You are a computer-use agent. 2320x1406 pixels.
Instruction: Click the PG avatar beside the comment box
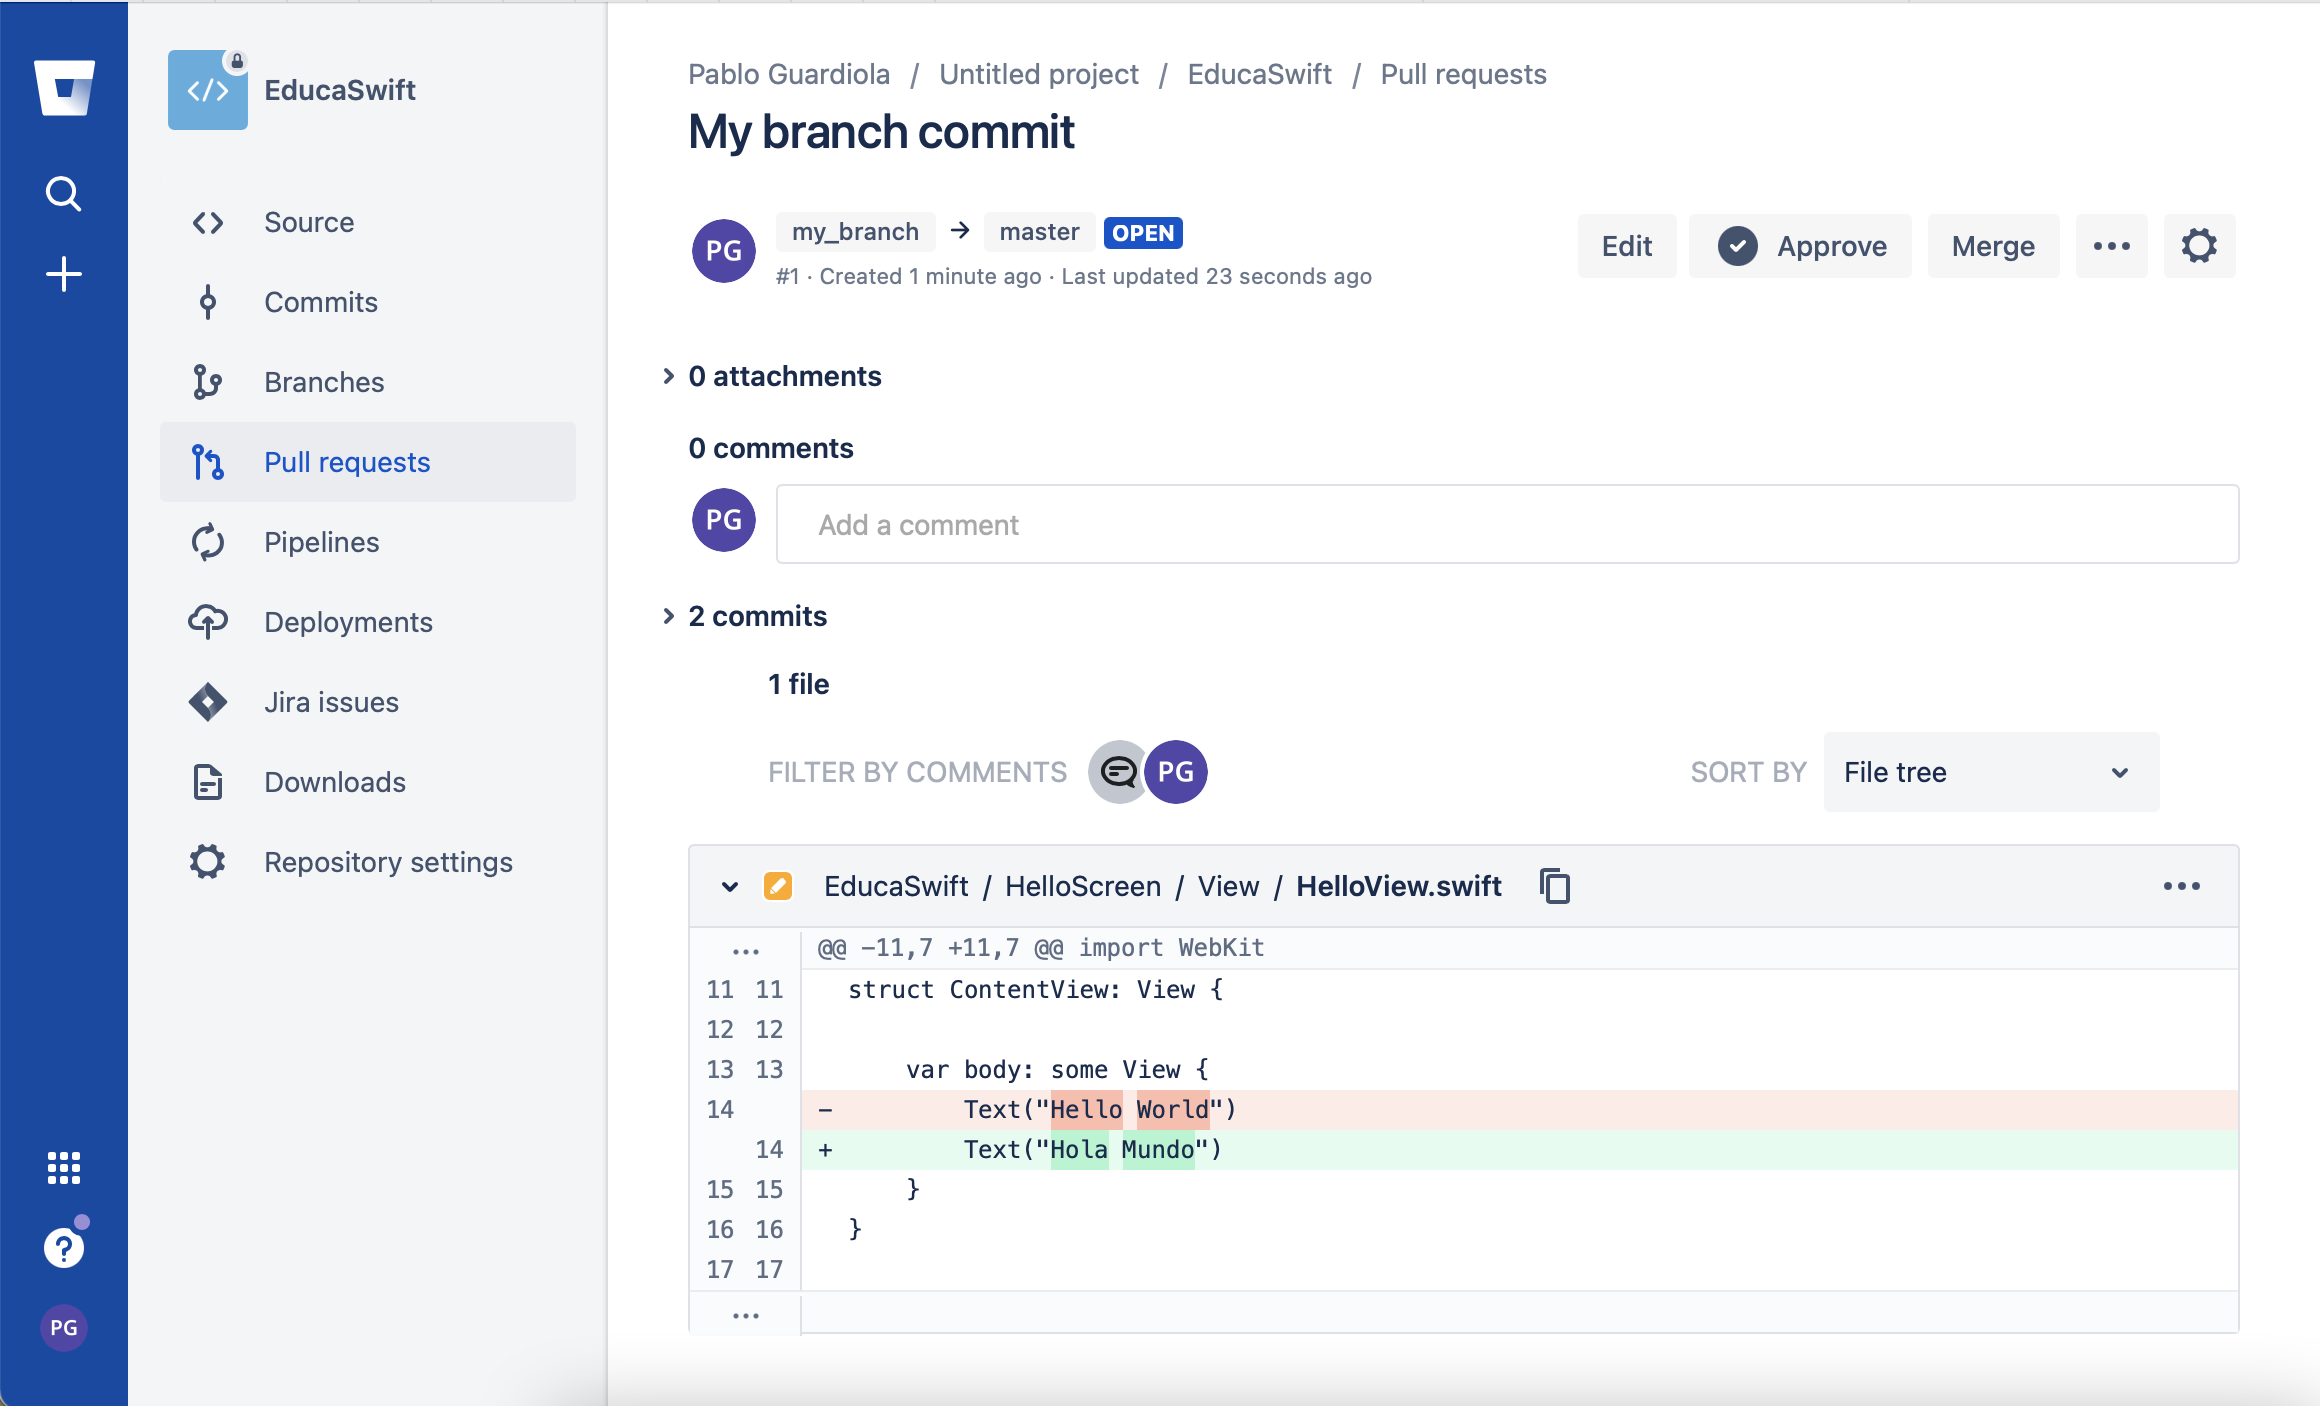coord(724,520)
